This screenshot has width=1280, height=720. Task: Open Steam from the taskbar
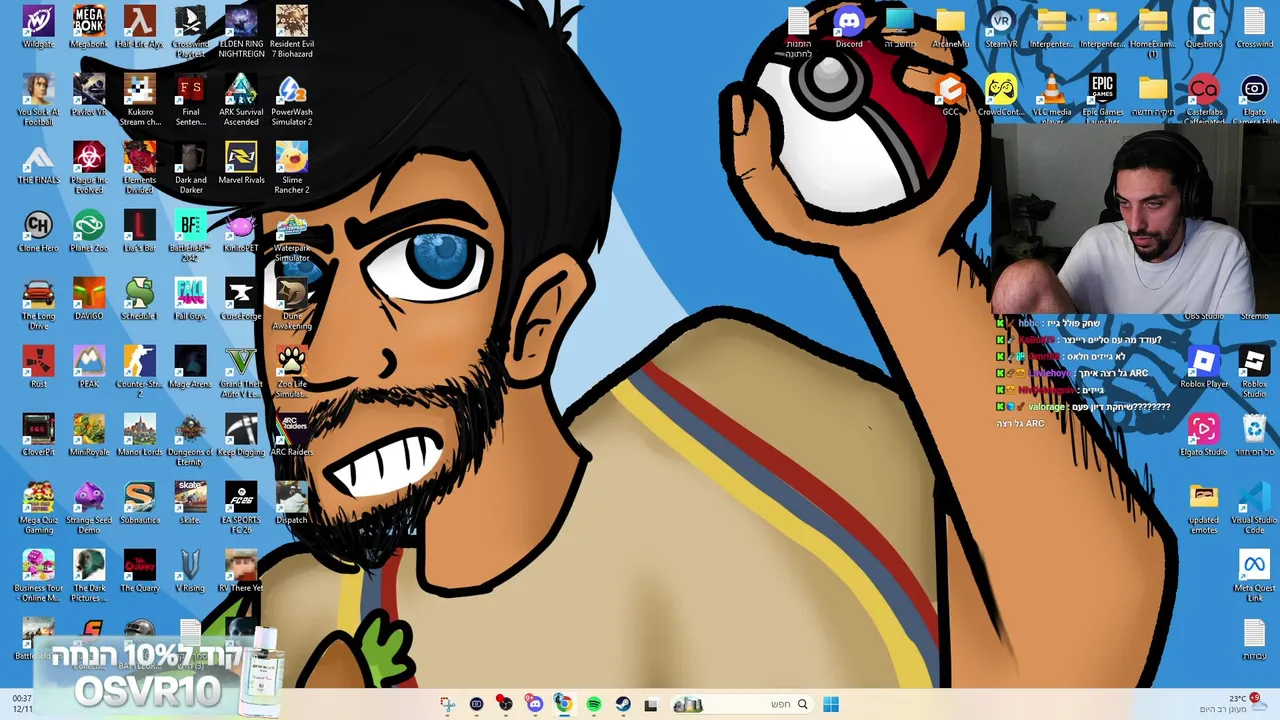[x=623, y=704]
